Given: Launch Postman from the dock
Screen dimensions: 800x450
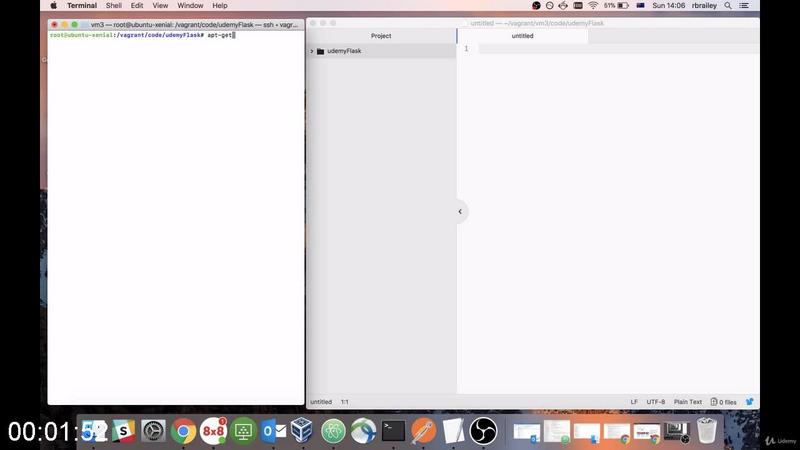Looking at the screenshot, I should tap(423, 431).
